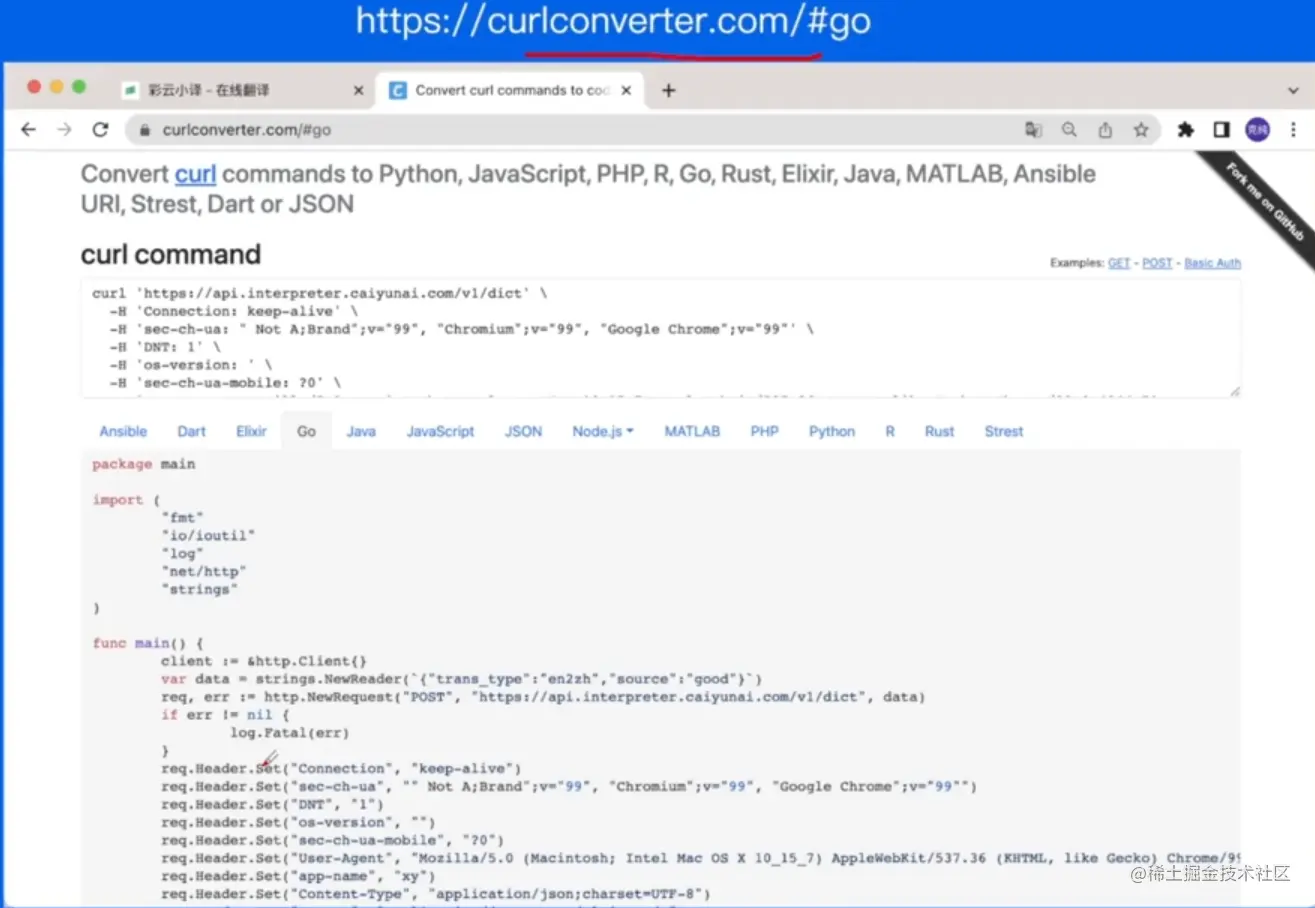This screenshot has height=908, width=1315.
Task: Select the Go language tab
Action: pos(306,431)
